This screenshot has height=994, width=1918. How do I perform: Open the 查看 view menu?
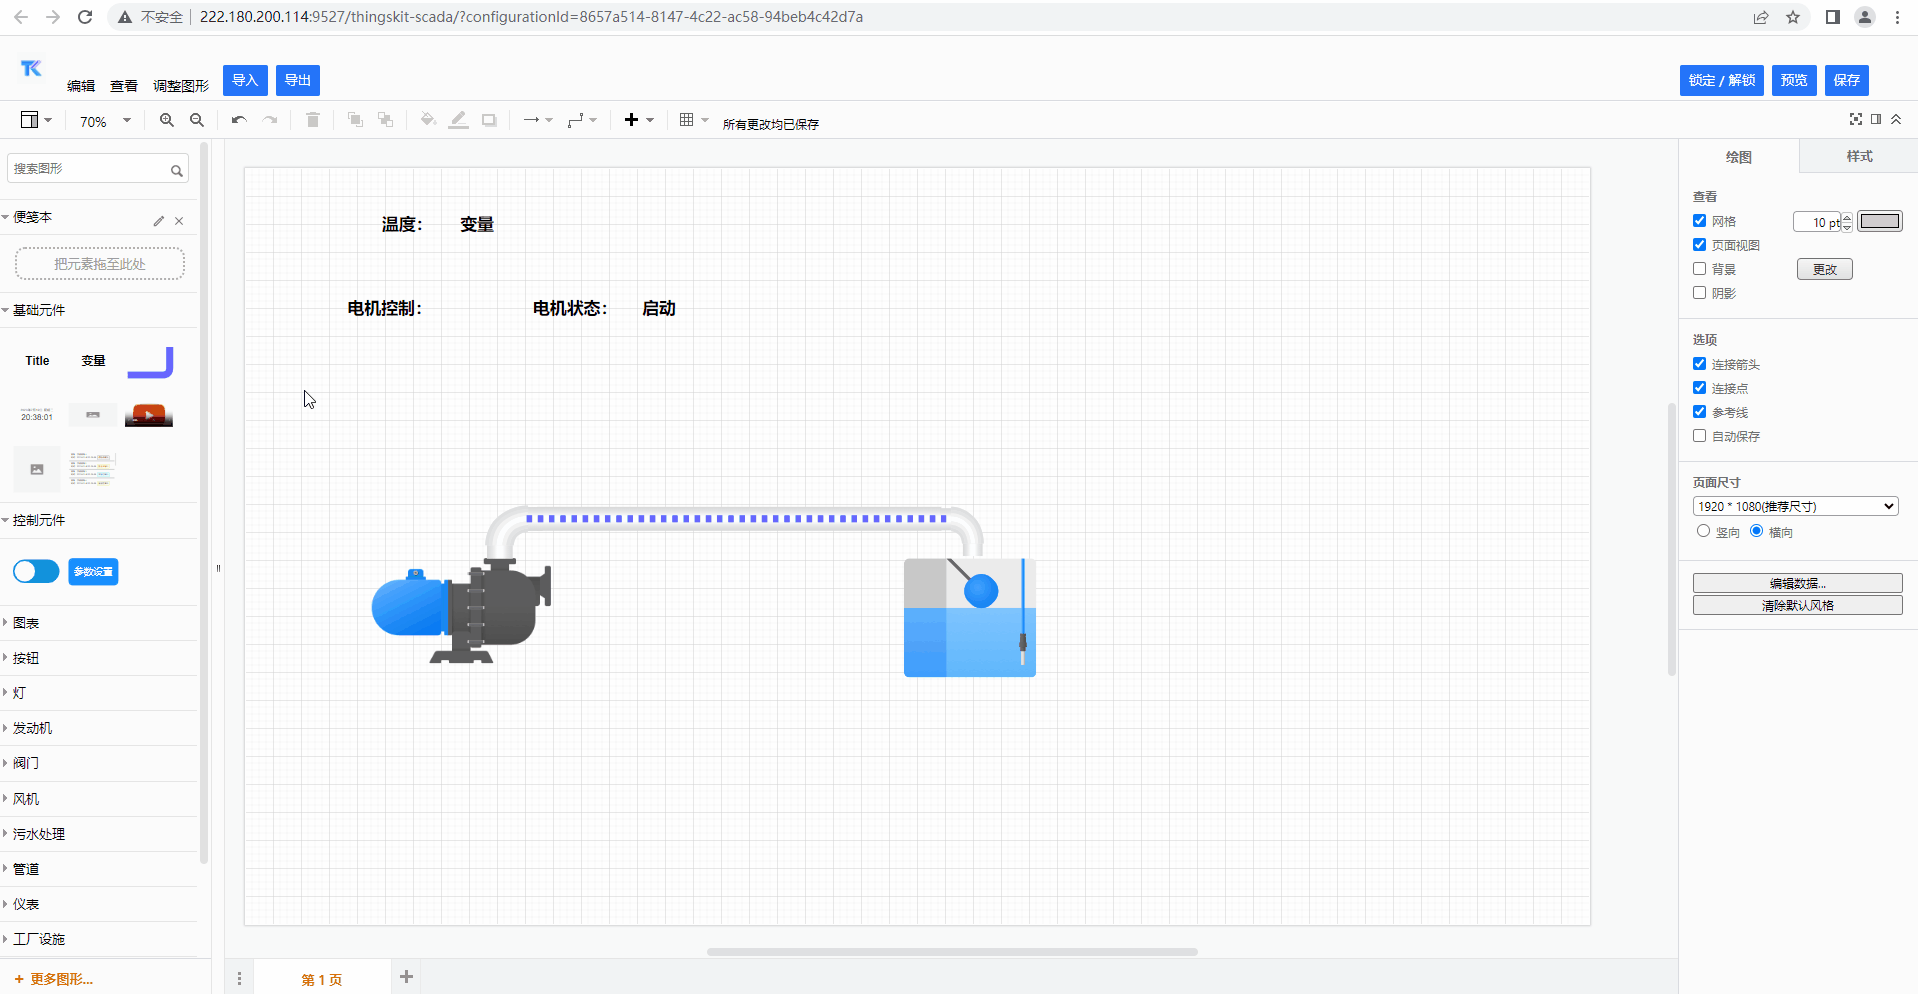(124, 86)
